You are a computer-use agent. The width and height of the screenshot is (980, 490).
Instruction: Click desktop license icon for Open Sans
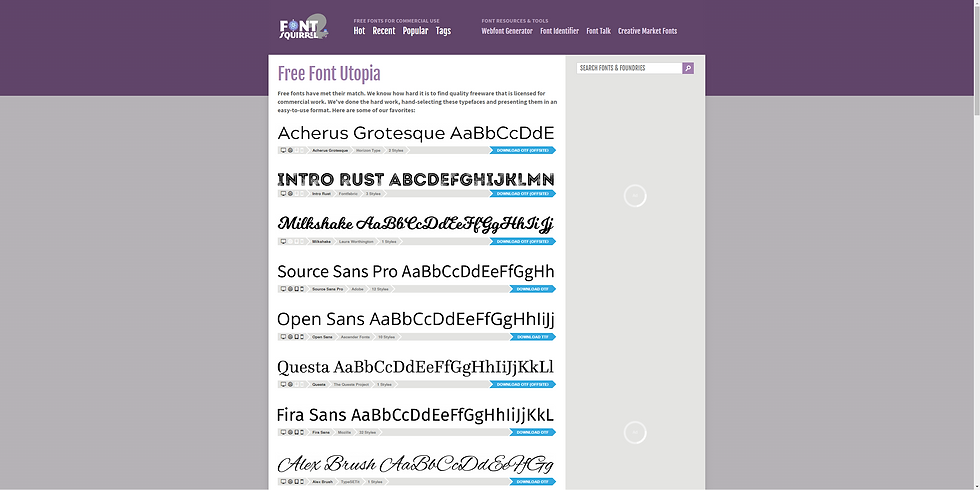click(283, 337)
